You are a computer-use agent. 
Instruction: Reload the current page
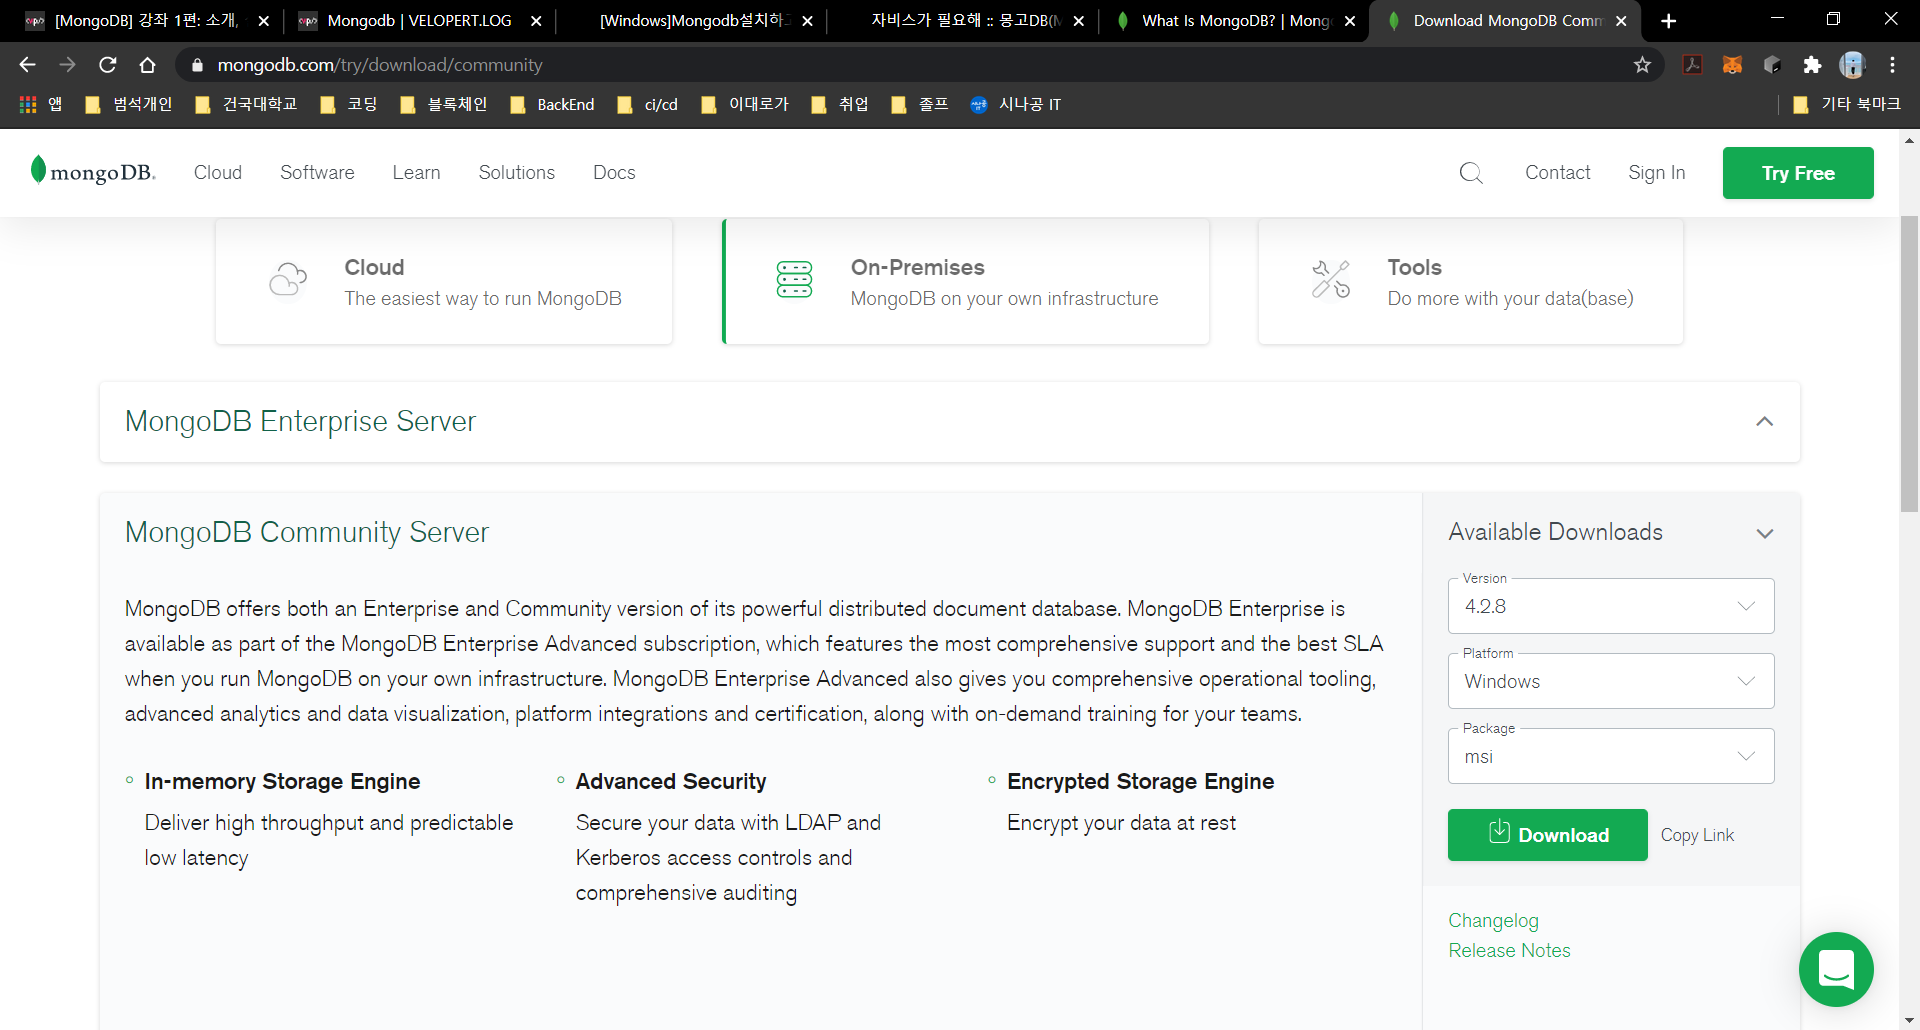[x=107, y=65]
